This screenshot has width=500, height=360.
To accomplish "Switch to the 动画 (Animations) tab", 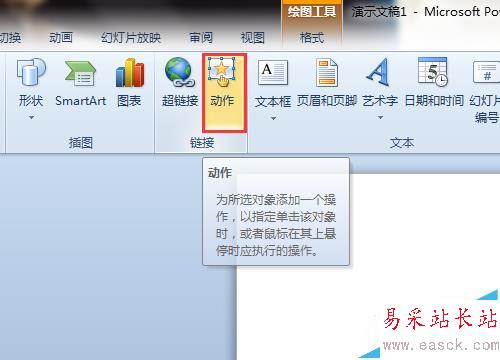I will [x=61, y=37].
